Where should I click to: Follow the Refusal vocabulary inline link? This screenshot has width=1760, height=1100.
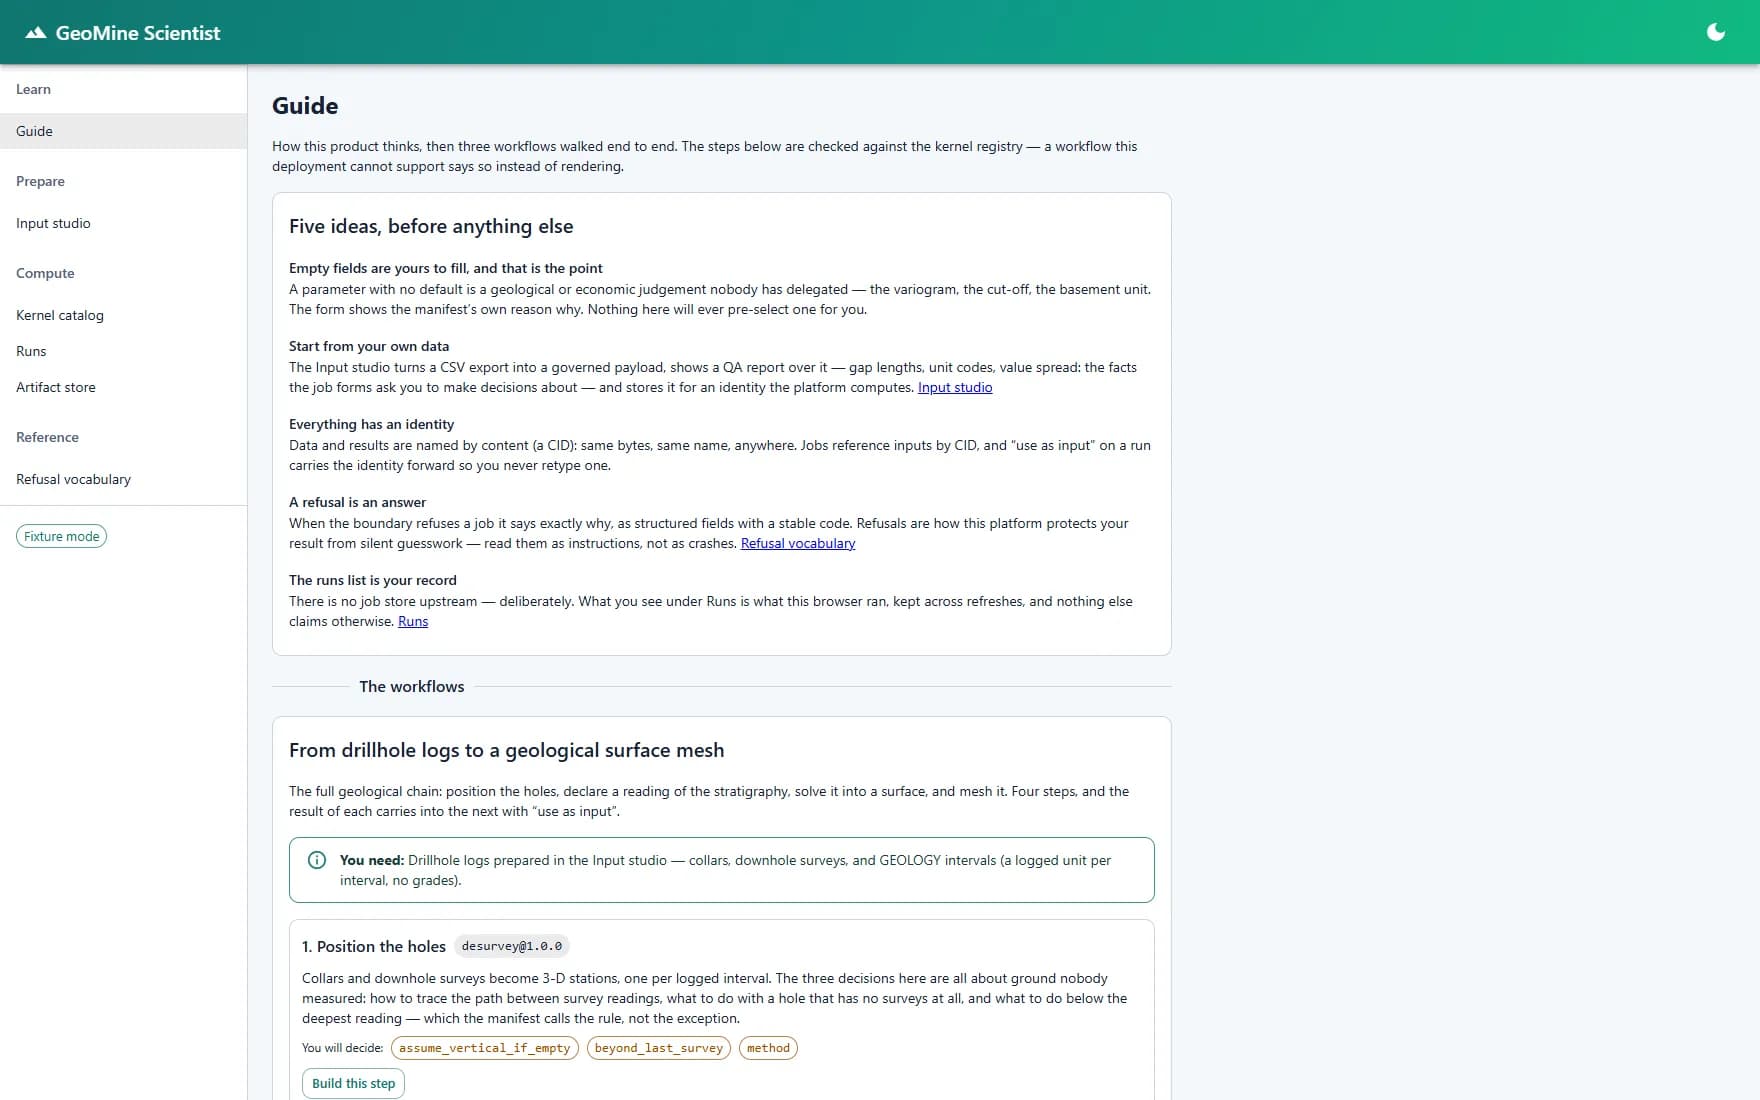tap(798, 543)
